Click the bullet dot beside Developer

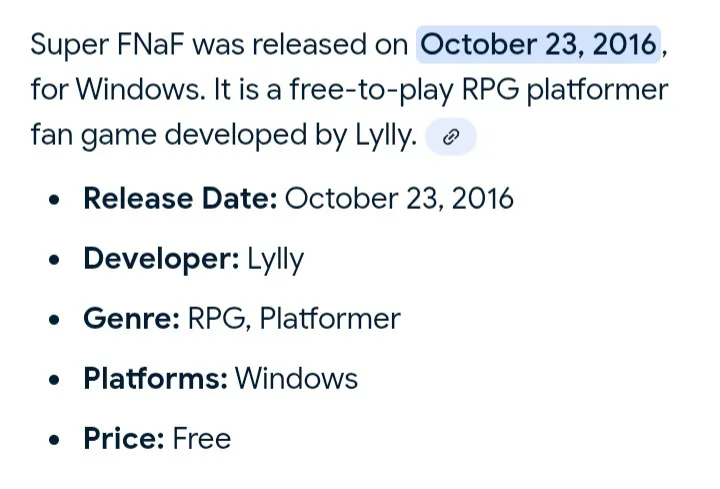tap(56, 260)
